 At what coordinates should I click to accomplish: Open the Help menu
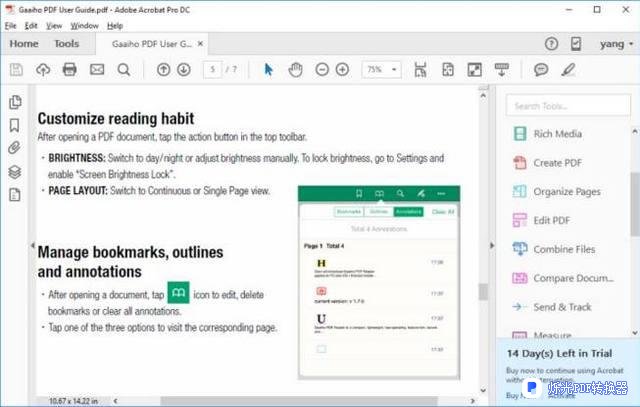point(115,26)
